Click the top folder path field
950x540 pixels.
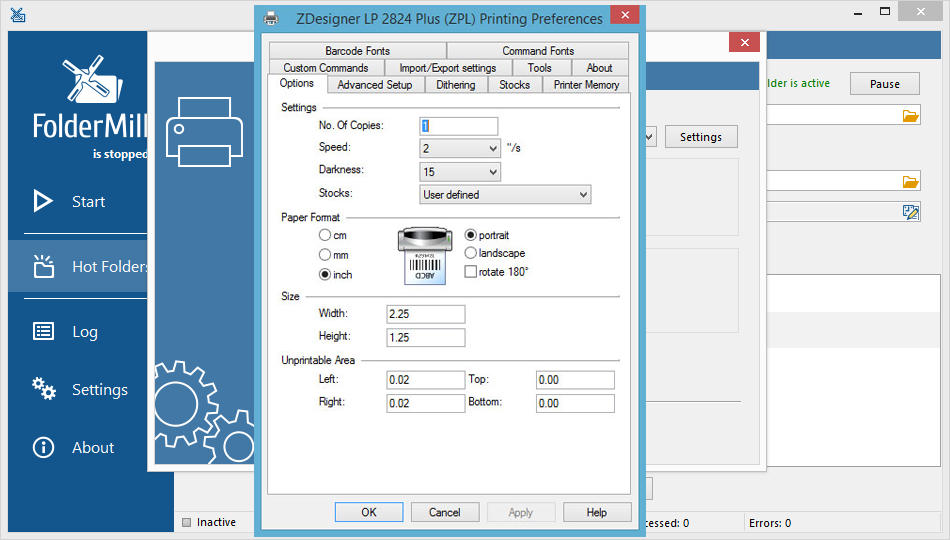pos(843,115)
